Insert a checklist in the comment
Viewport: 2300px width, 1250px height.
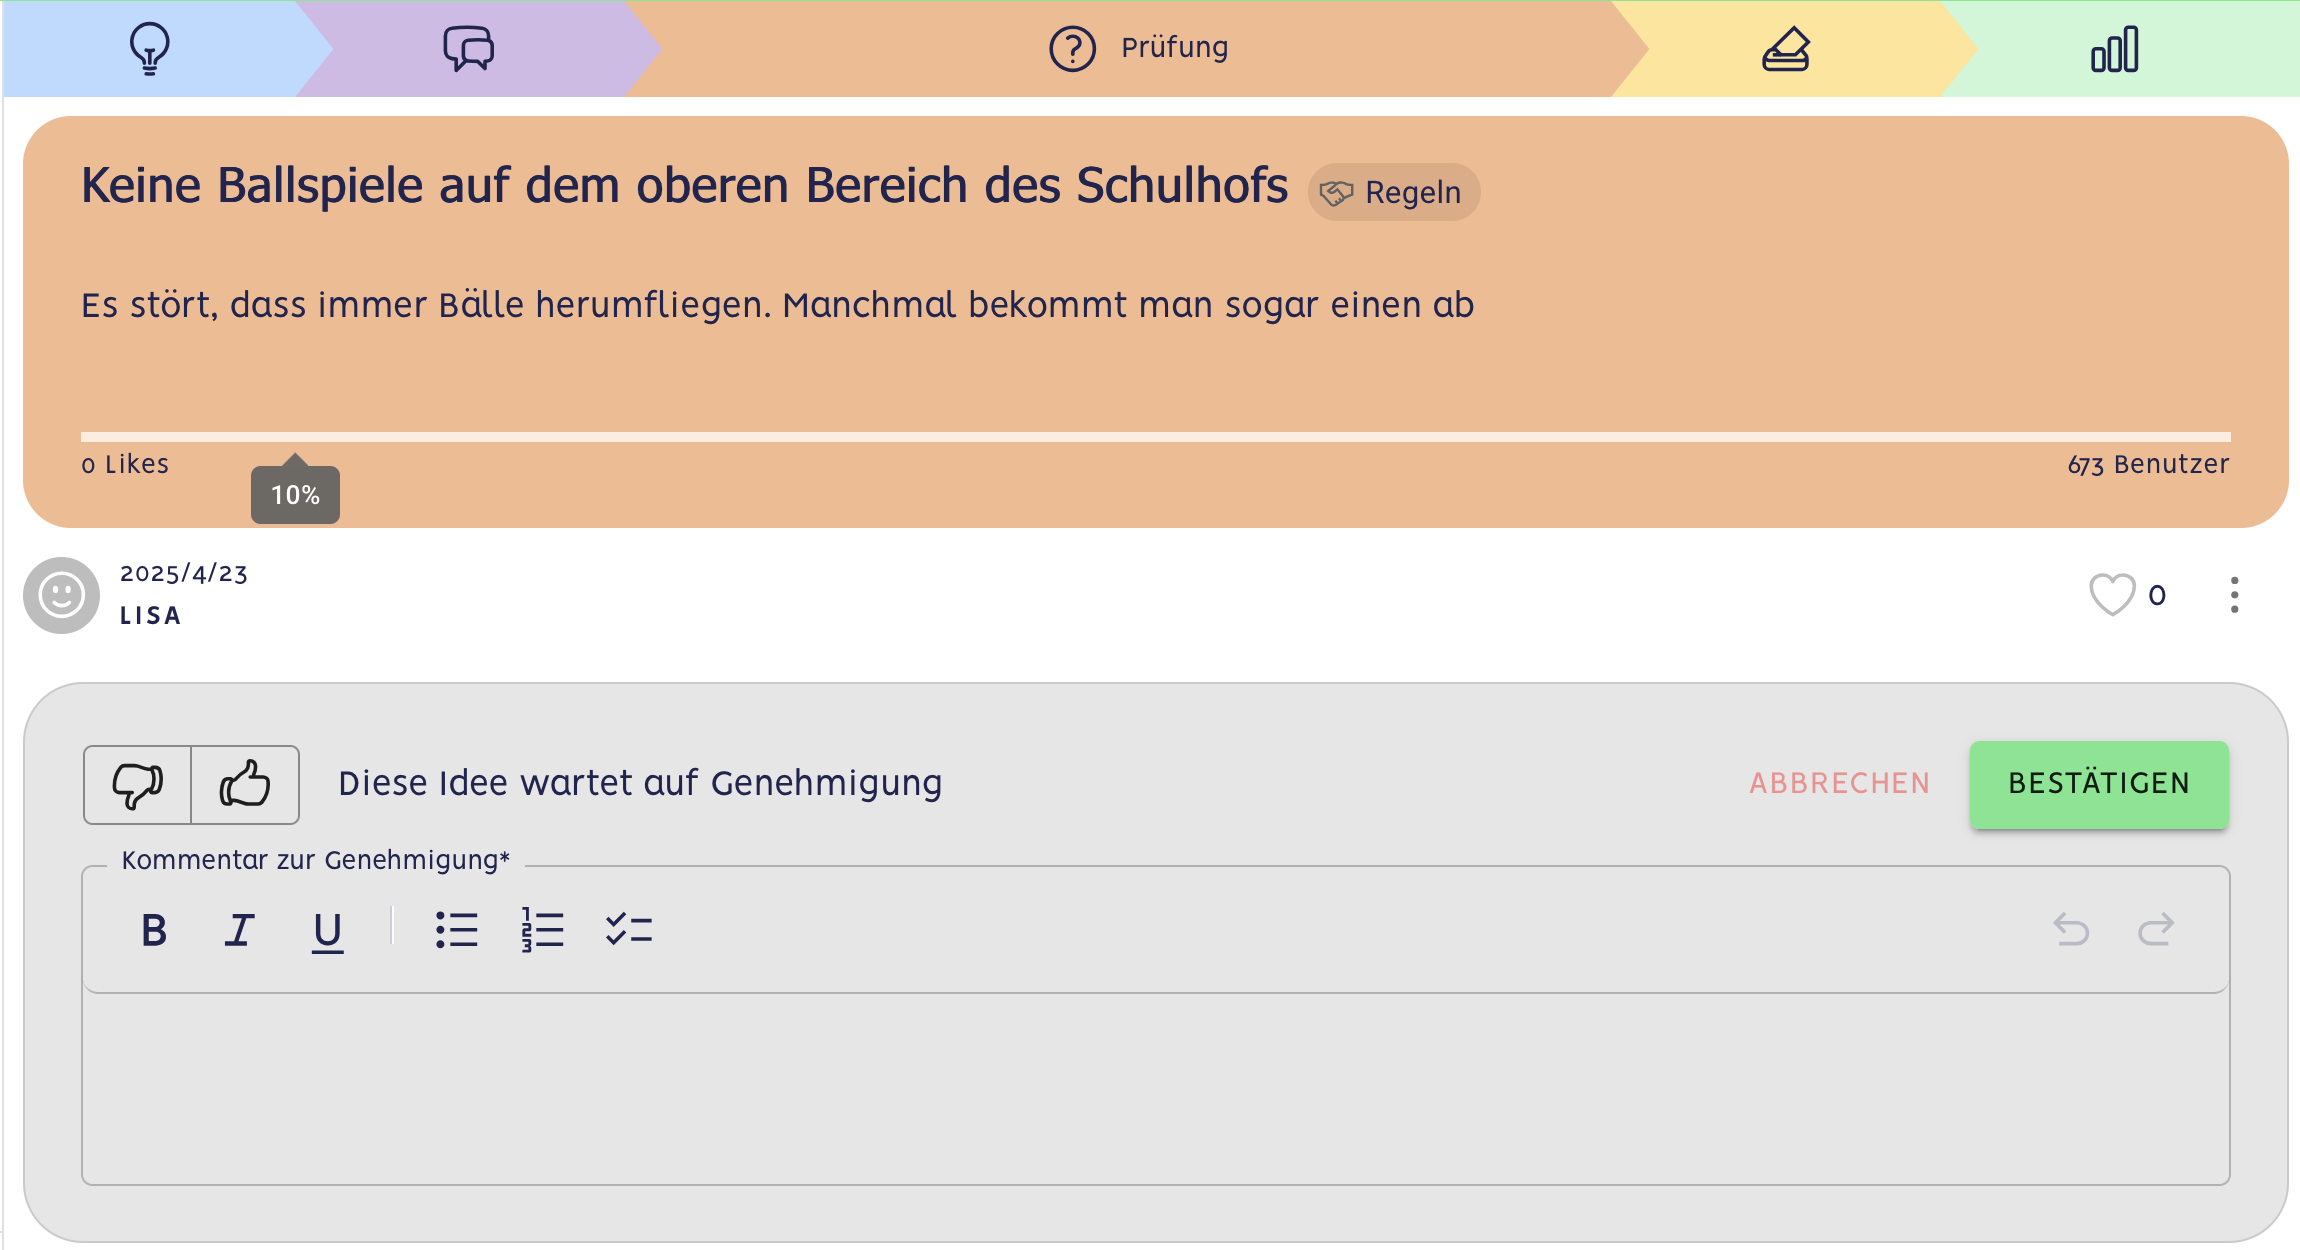click(629, 931)
